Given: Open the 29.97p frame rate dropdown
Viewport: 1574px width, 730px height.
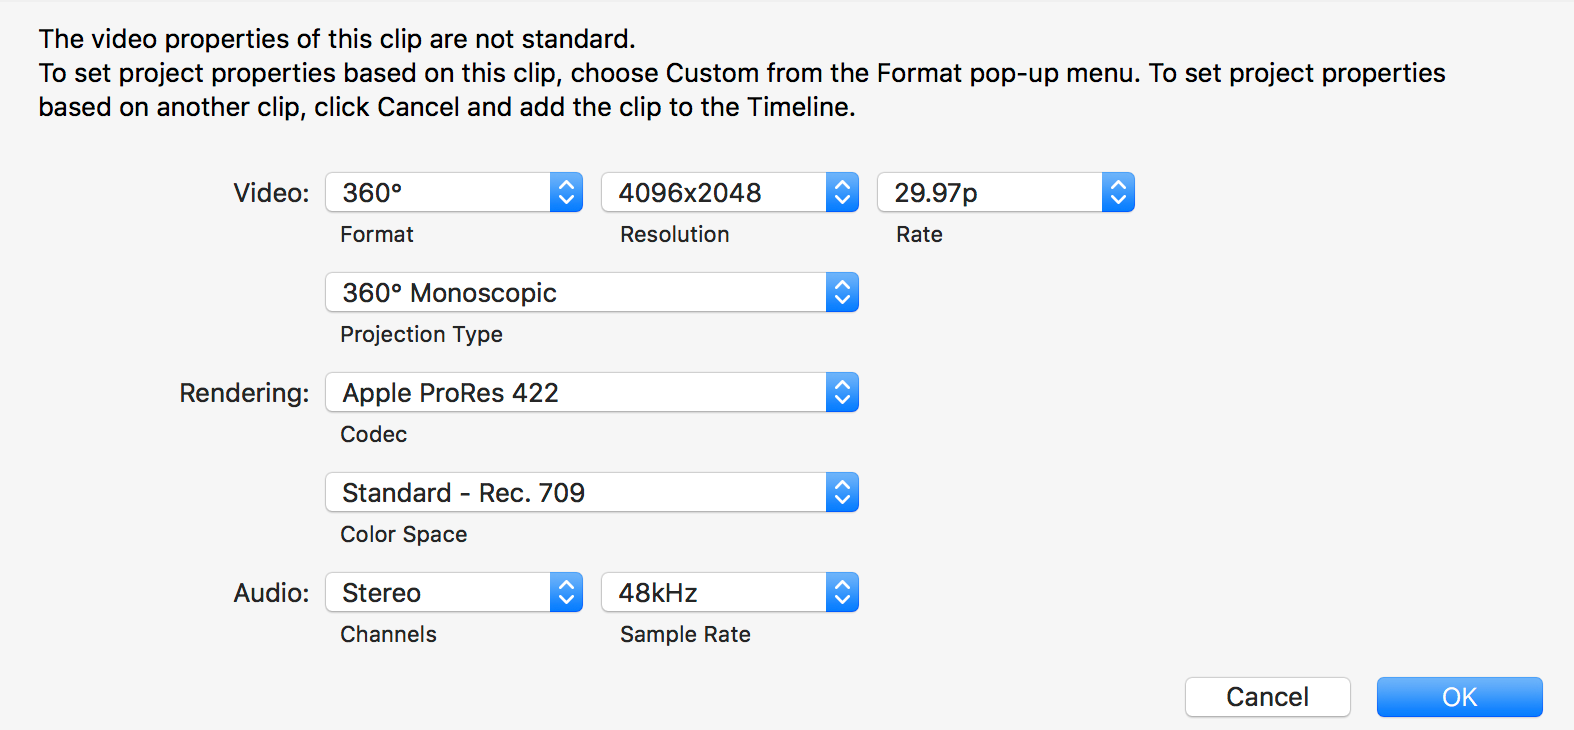Looking at the screenshot, I should coord(1006,192).
